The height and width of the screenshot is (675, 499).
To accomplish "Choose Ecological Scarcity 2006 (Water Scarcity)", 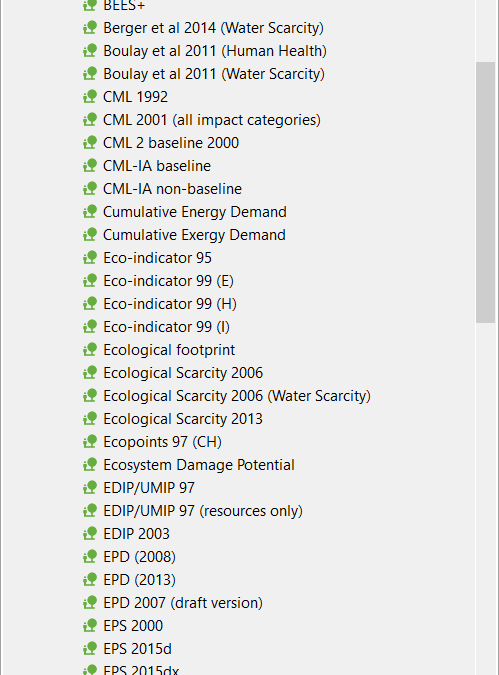I will click(237, 396).
